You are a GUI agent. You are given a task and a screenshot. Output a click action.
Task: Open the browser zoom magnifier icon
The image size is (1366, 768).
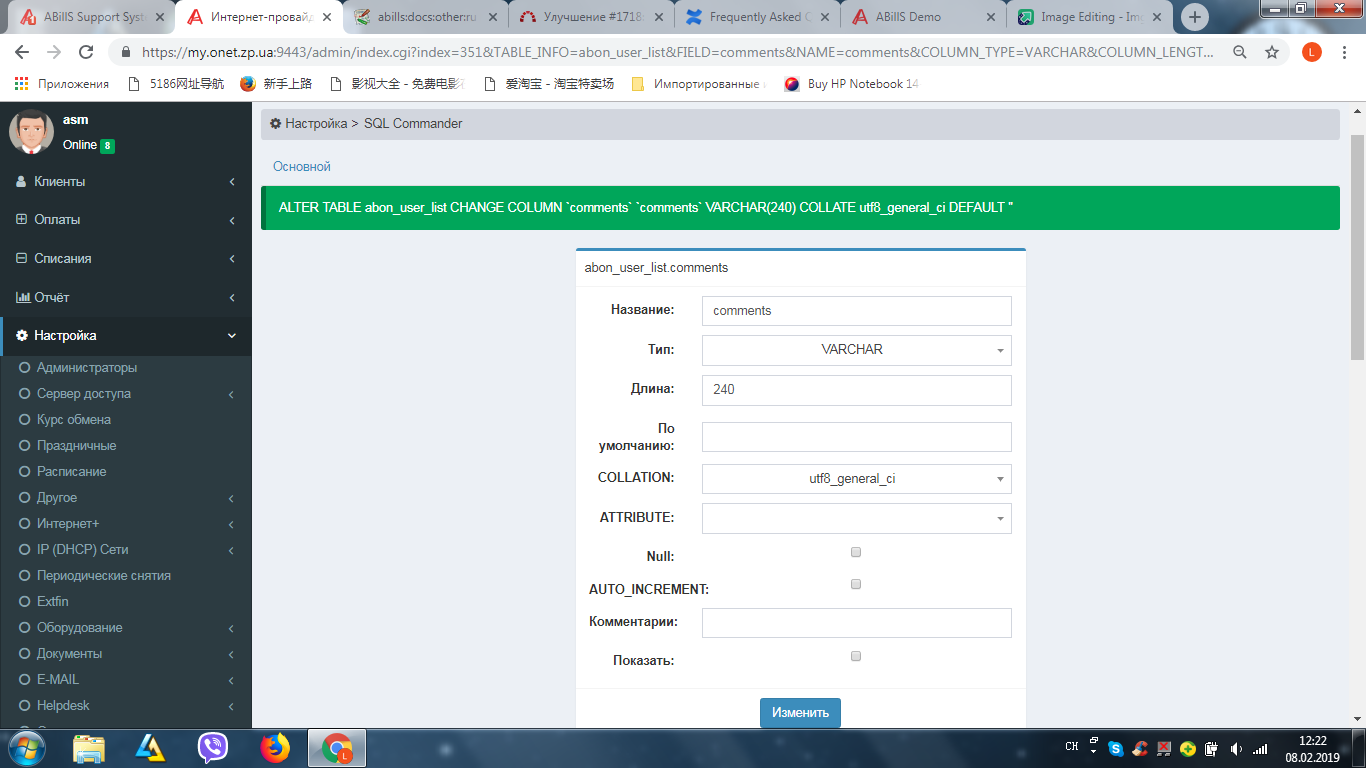[1239, 52]
